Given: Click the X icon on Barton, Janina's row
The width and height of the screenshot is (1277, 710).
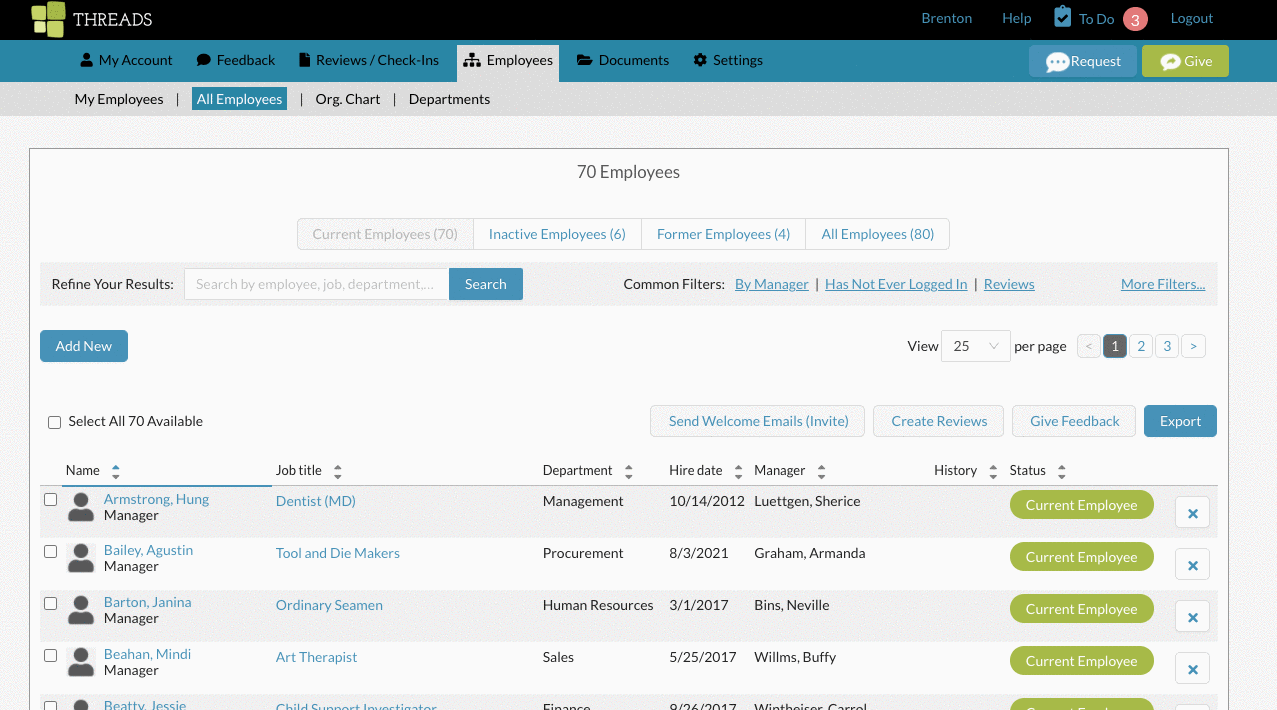Looking at the screenshot, I should point(1192,617).
